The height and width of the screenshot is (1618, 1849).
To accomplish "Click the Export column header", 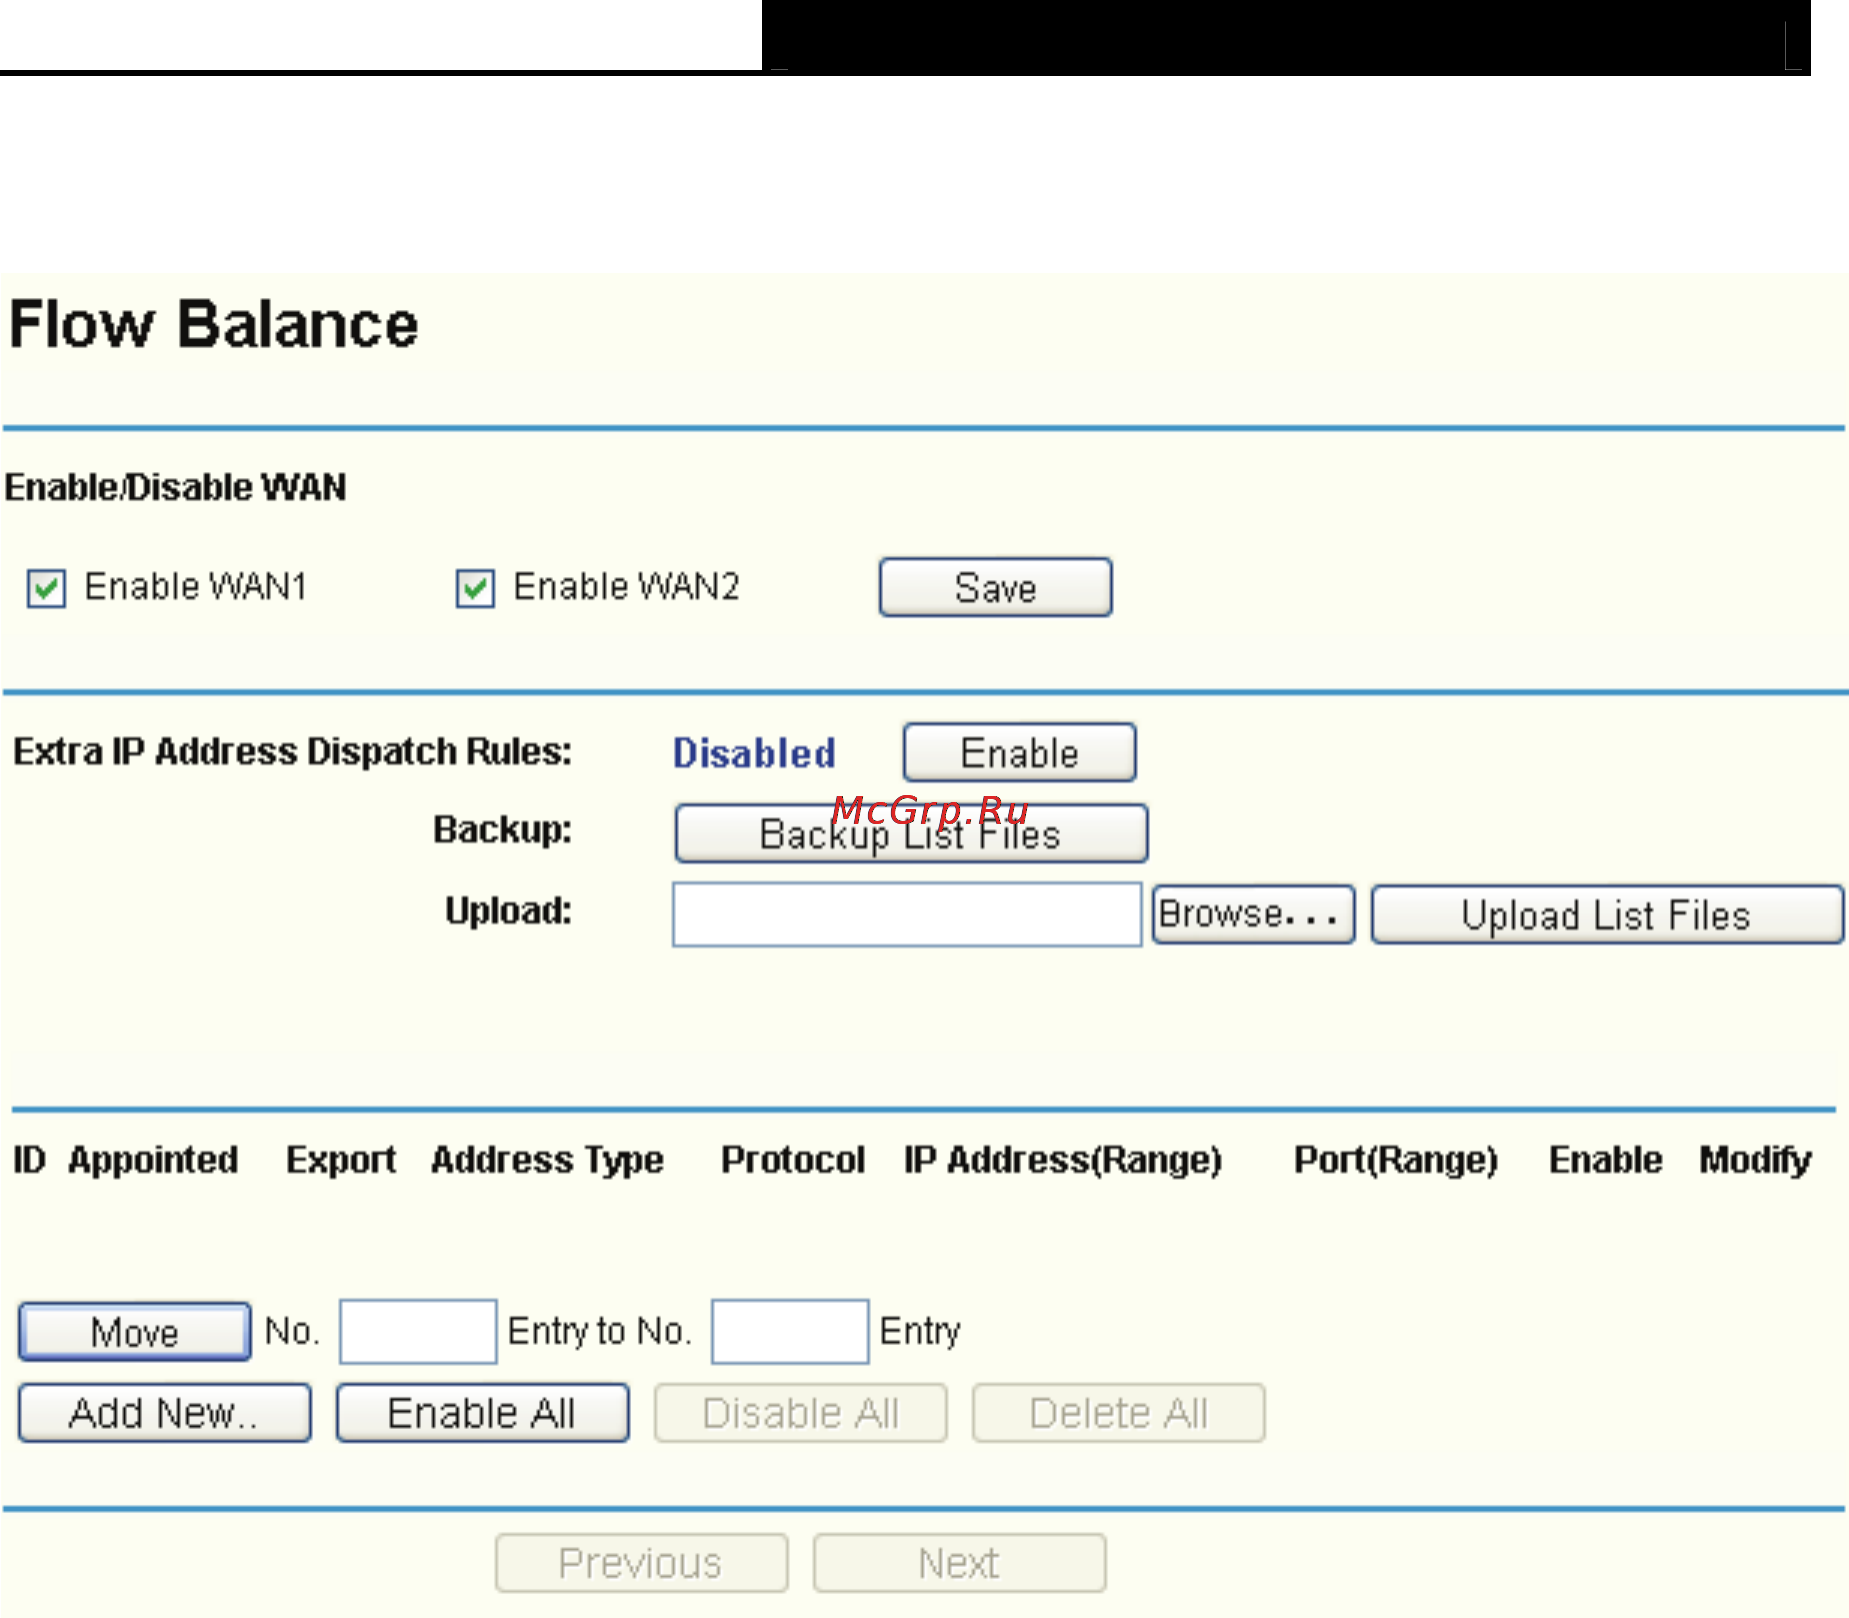I will point(341,1160).
